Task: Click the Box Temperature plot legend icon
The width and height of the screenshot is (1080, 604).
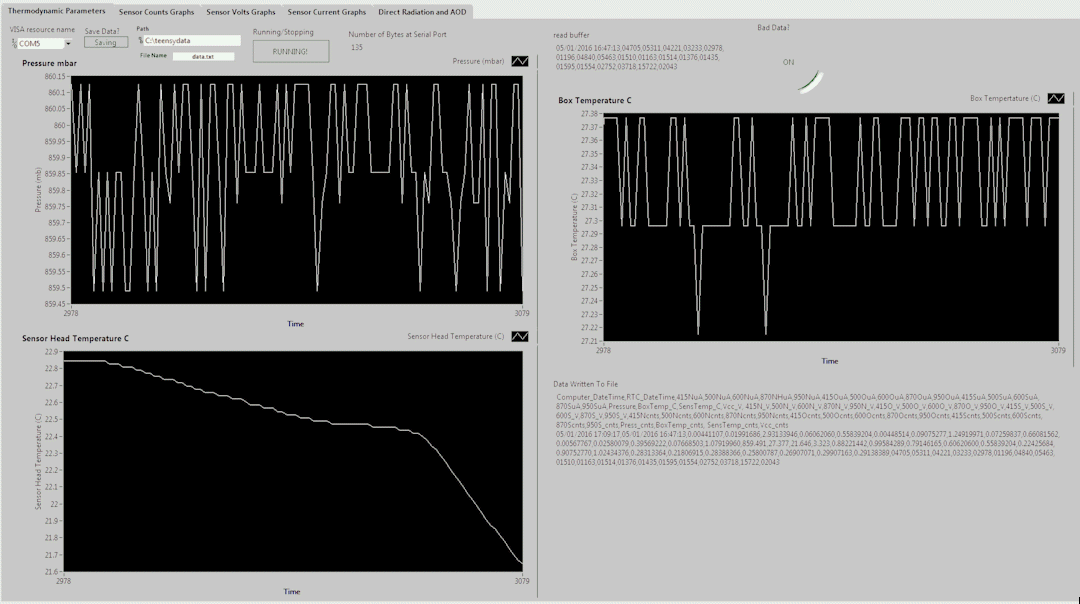Action: 1055,98
